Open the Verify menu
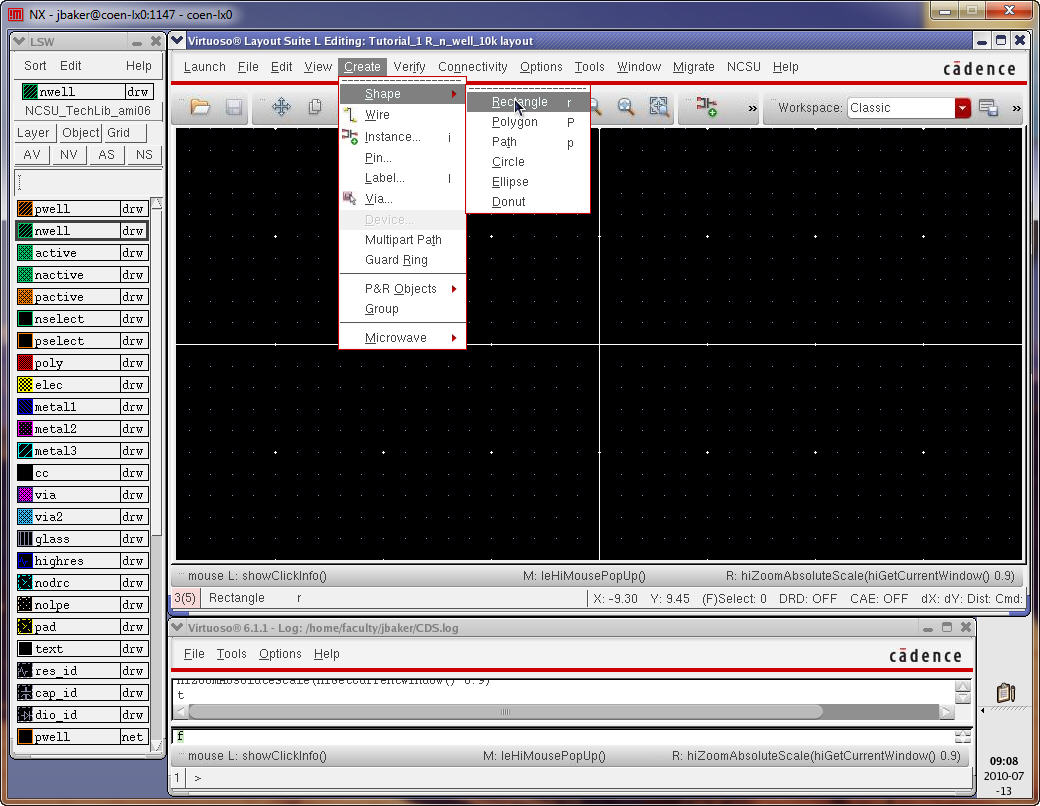1040x806 pixels. [x=409, y=67]
